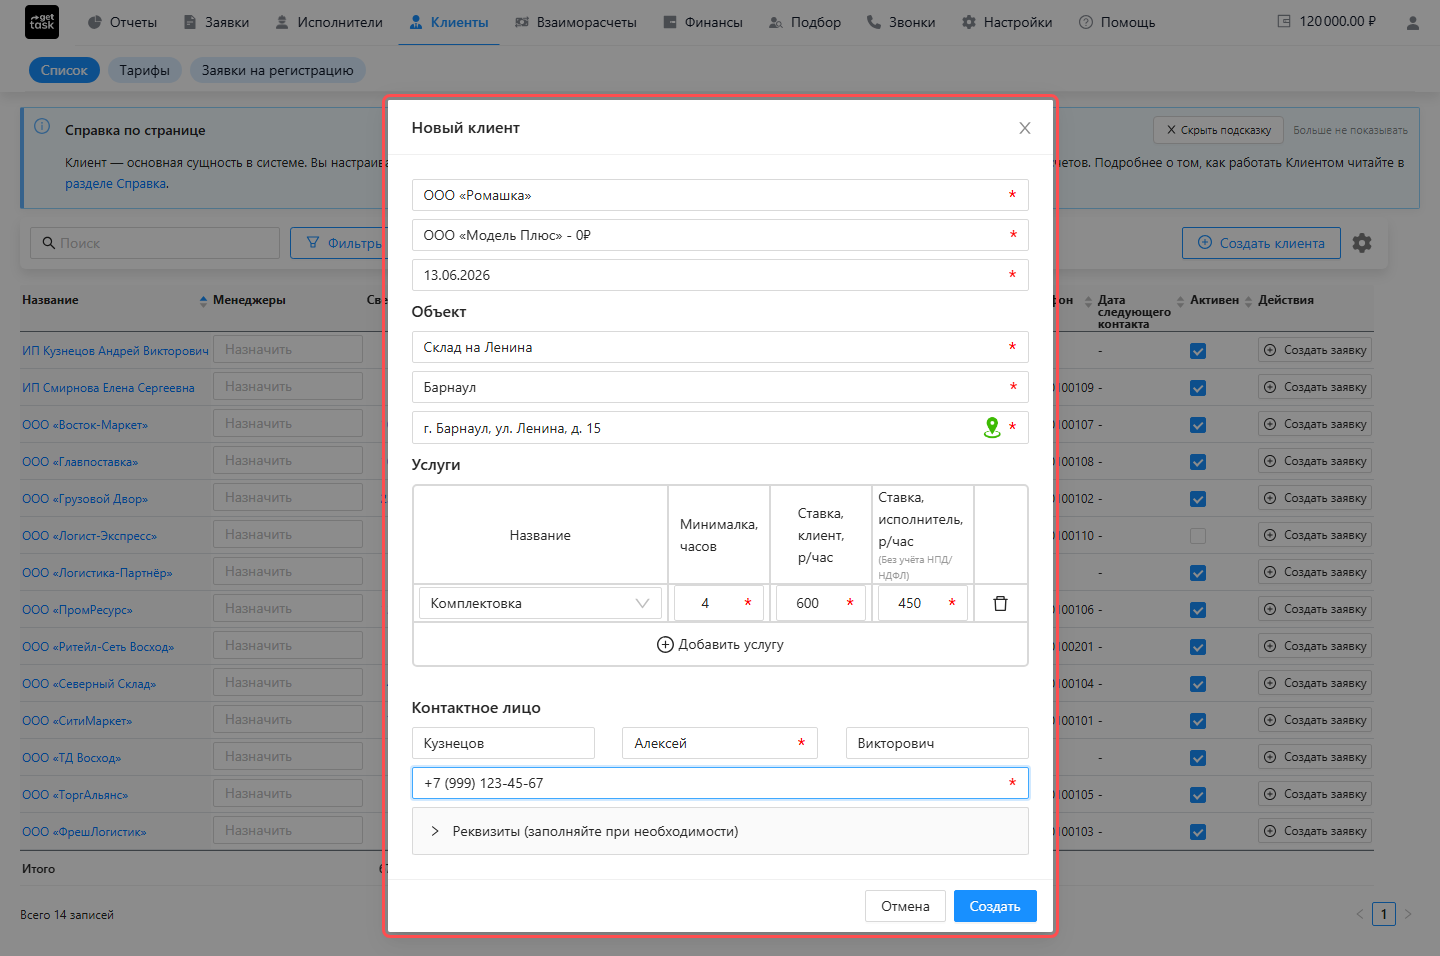This screenshot has width=1440, height=956.
Task: Click the Кузнецов surname field
Action: click(503, 743)
